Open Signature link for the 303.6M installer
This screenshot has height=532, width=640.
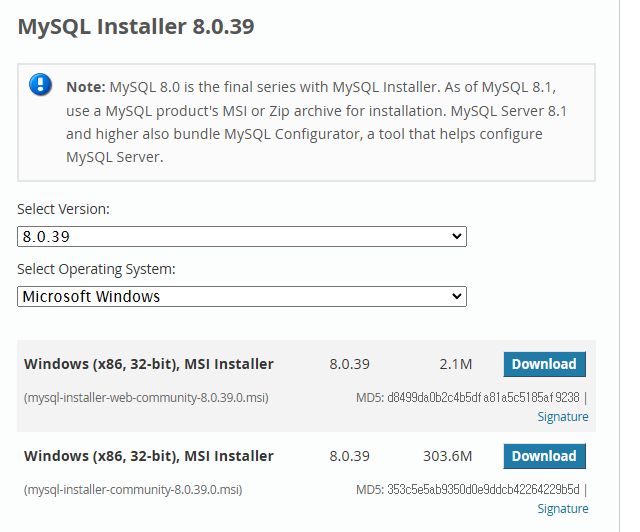tap(563, 509)
